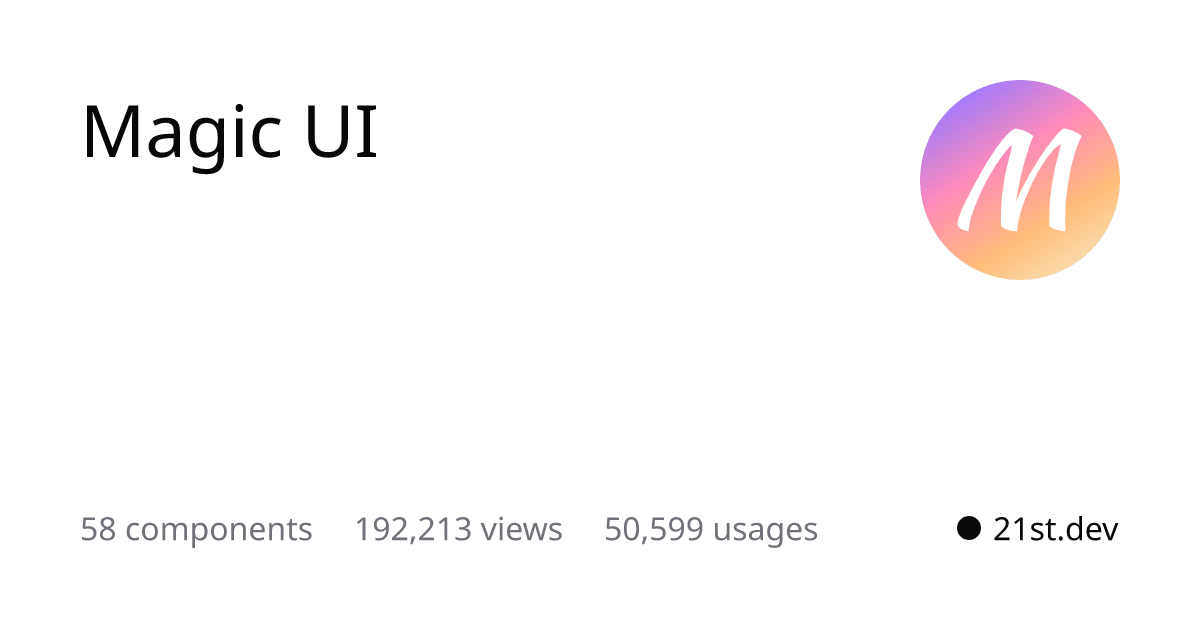Click the Magic UI gradient avatar logo
1200x630 pixels.
pos(1020,180)
